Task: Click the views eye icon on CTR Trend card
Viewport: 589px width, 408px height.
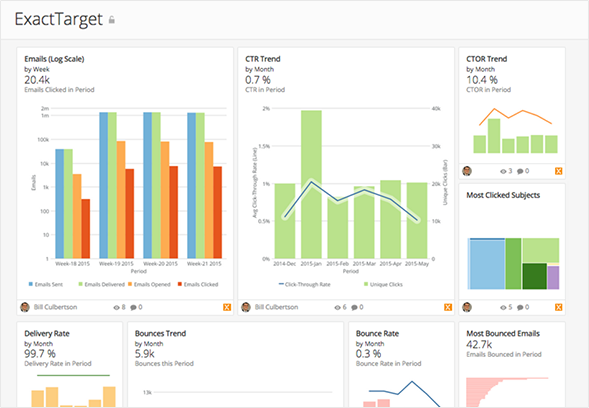Action: click(337, 307)
